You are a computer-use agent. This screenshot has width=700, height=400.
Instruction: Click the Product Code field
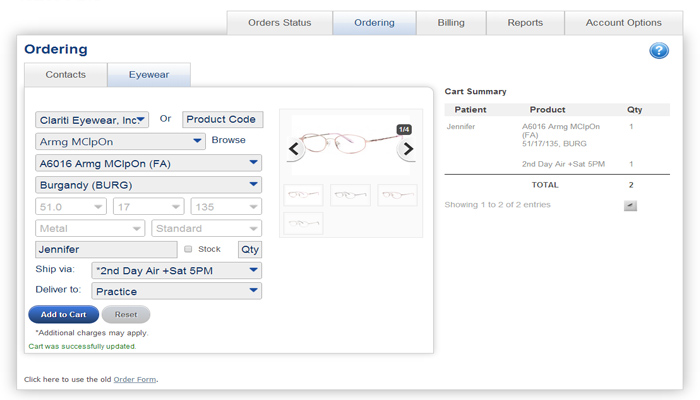tap(222, 119)
